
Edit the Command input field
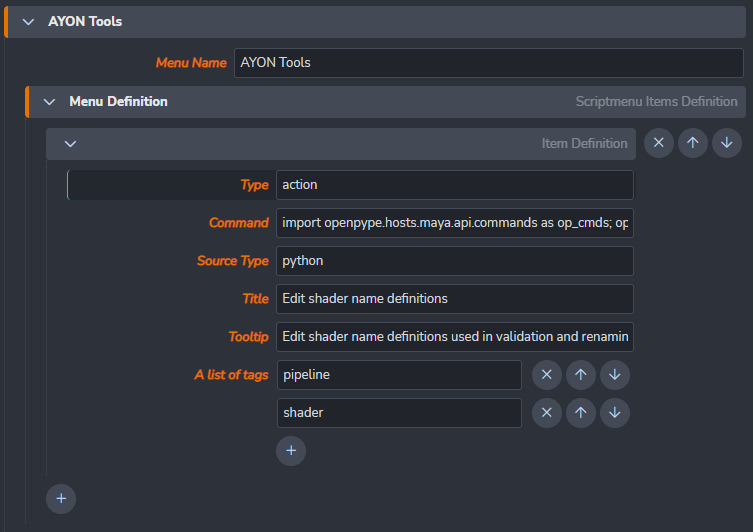click(x=455, y=223)
